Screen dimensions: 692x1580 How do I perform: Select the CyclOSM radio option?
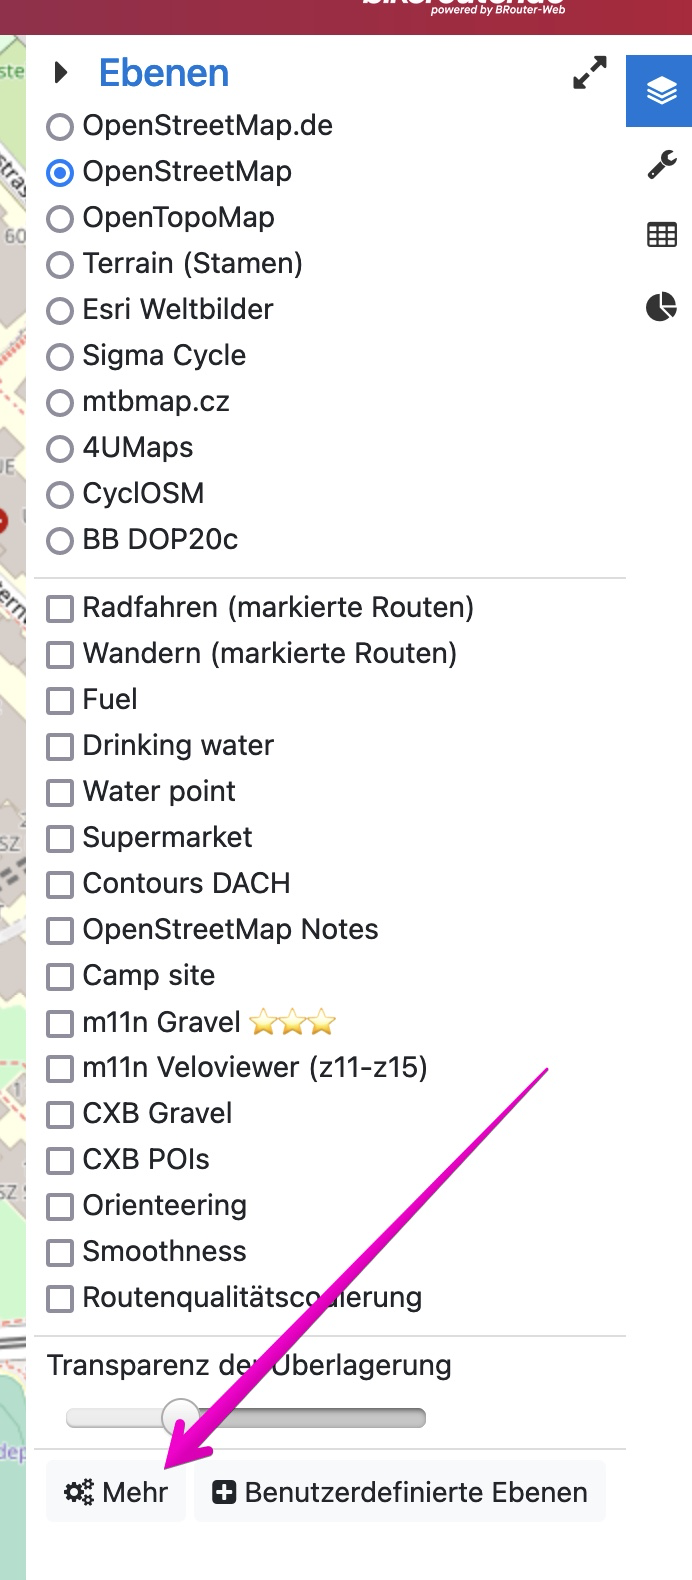click(61, 495)
